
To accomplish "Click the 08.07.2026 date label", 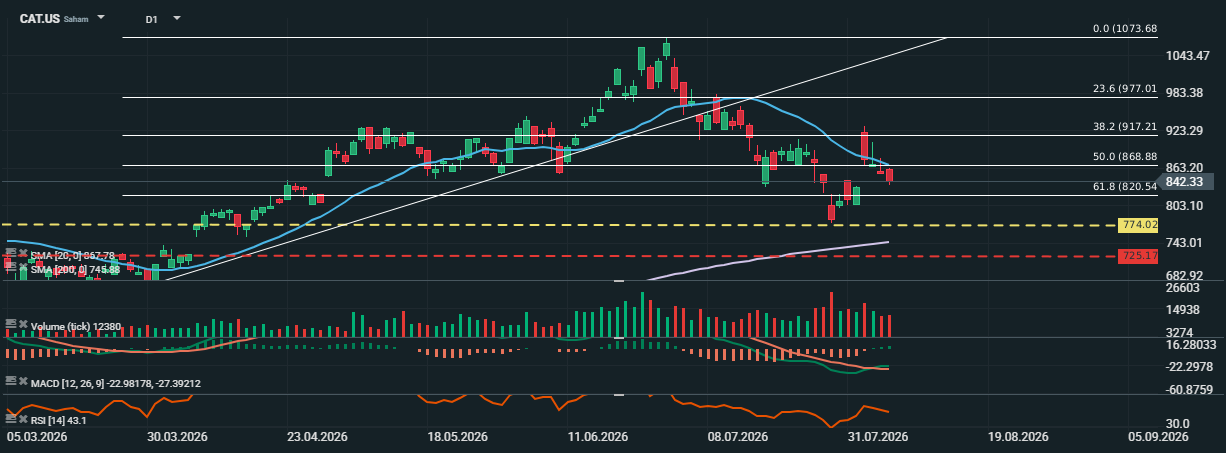I will point(737,437).
